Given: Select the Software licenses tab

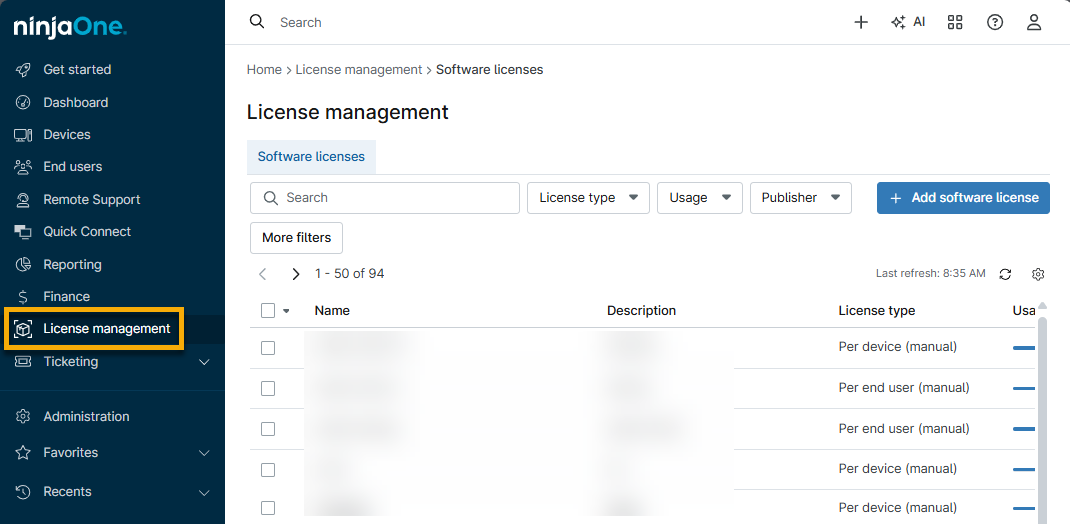Looking at the screenshot, I should coord(311,157).
